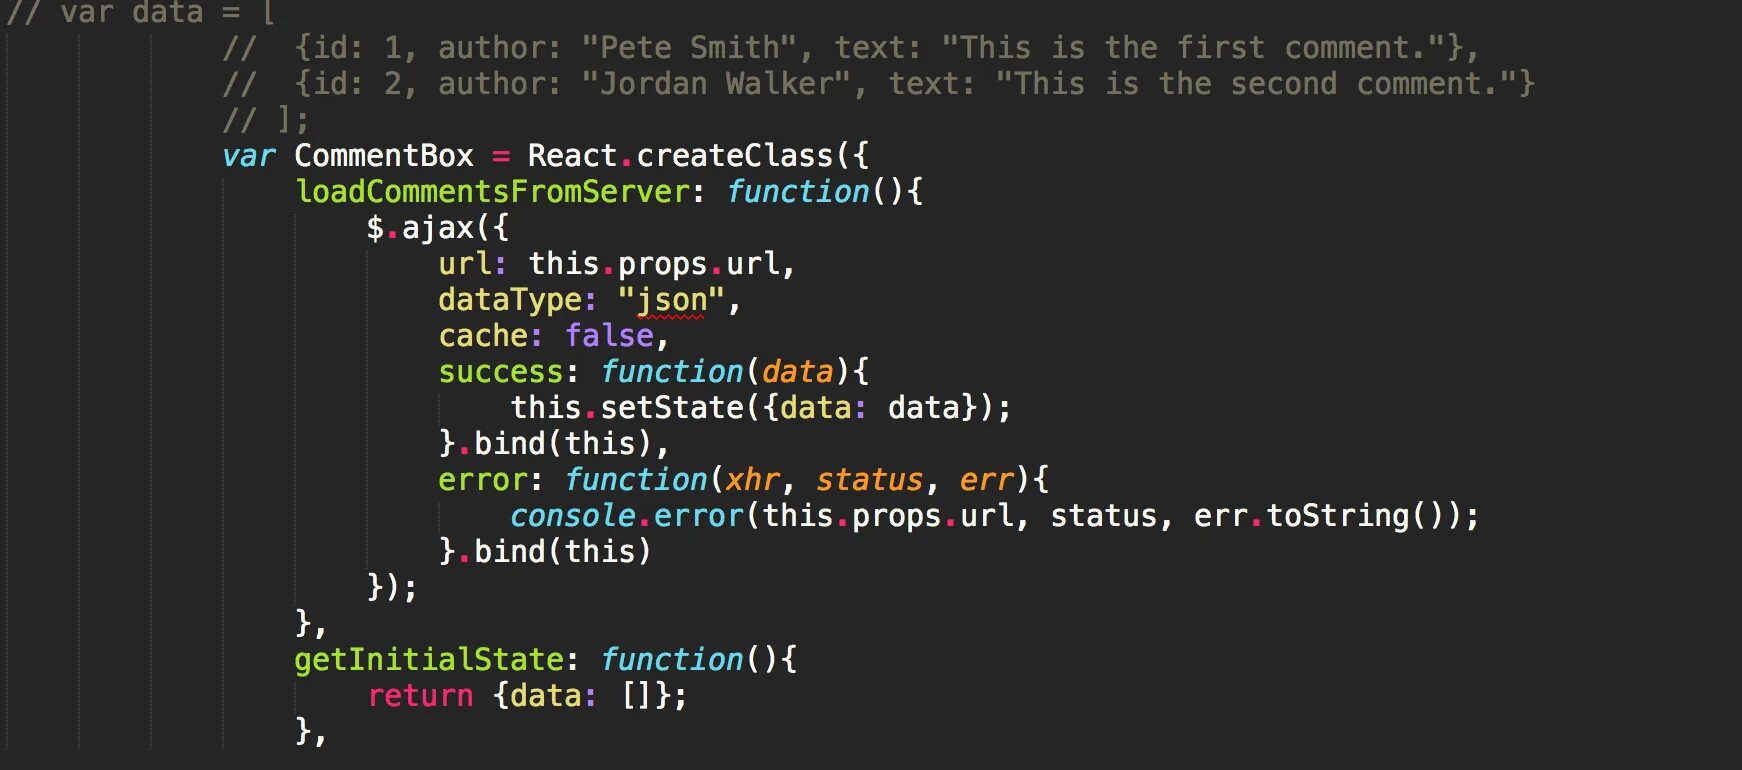Click the false value after cache
Image resolution: width=1742 pixels, height=770 pixels.
click(x=609, y=336)
